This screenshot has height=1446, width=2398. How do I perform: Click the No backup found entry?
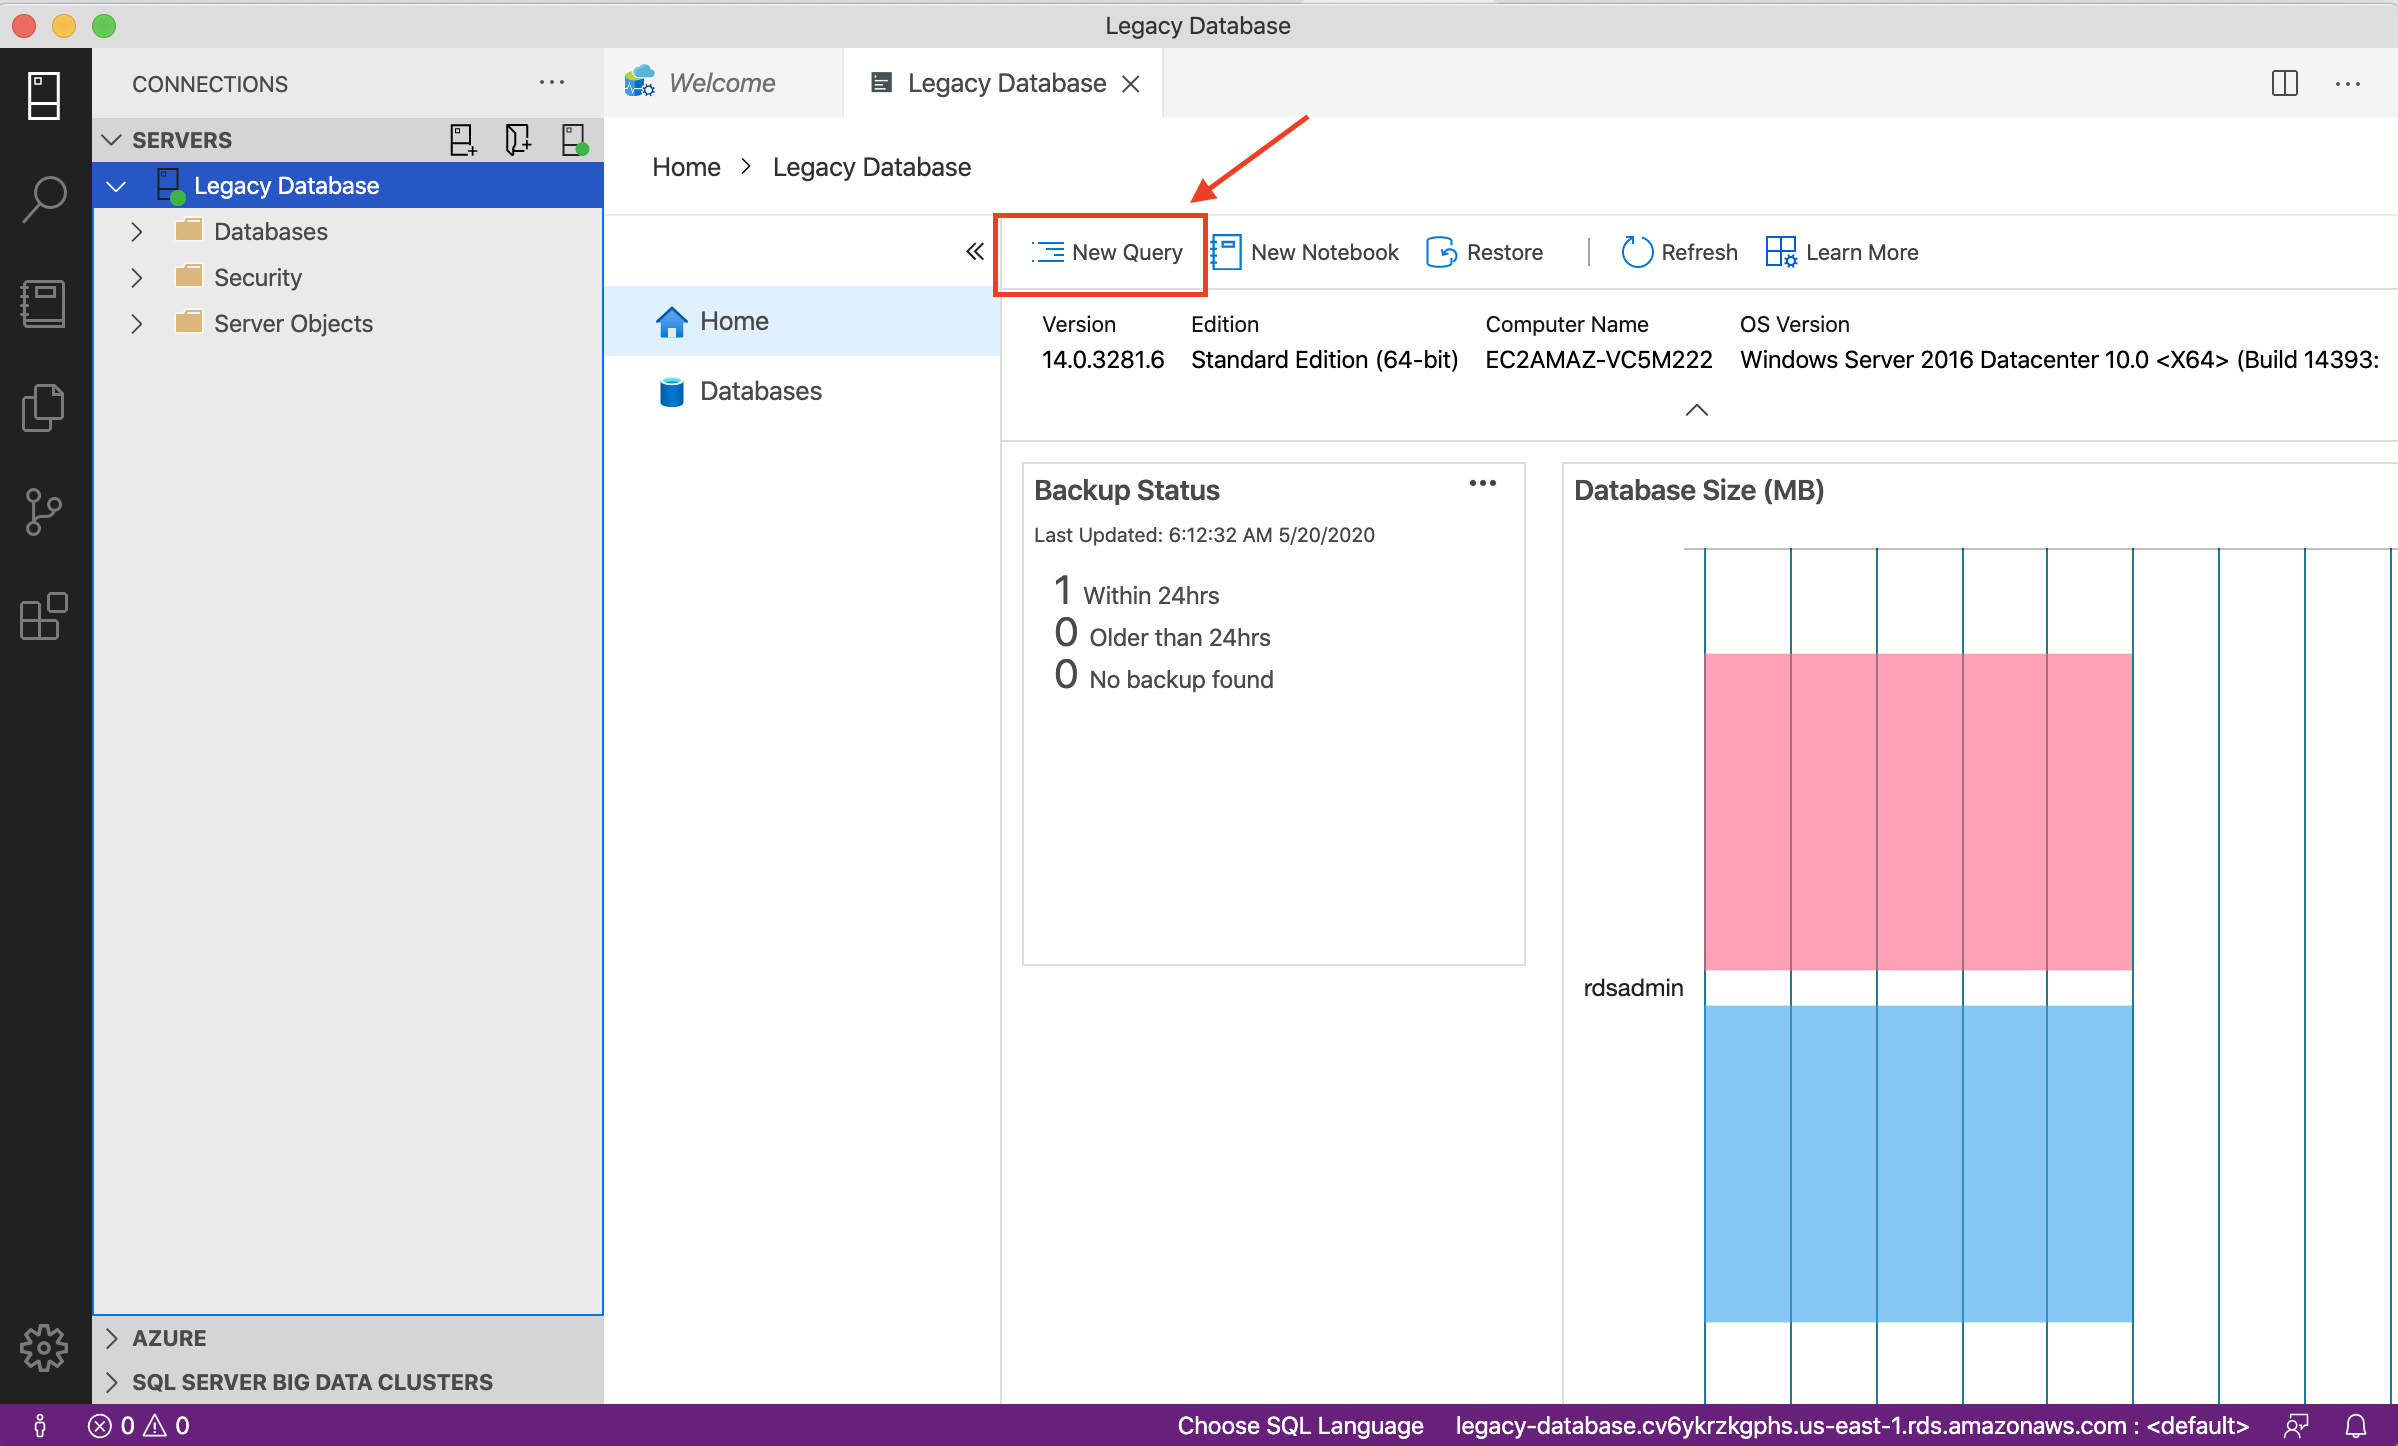tap(1164, 677)
